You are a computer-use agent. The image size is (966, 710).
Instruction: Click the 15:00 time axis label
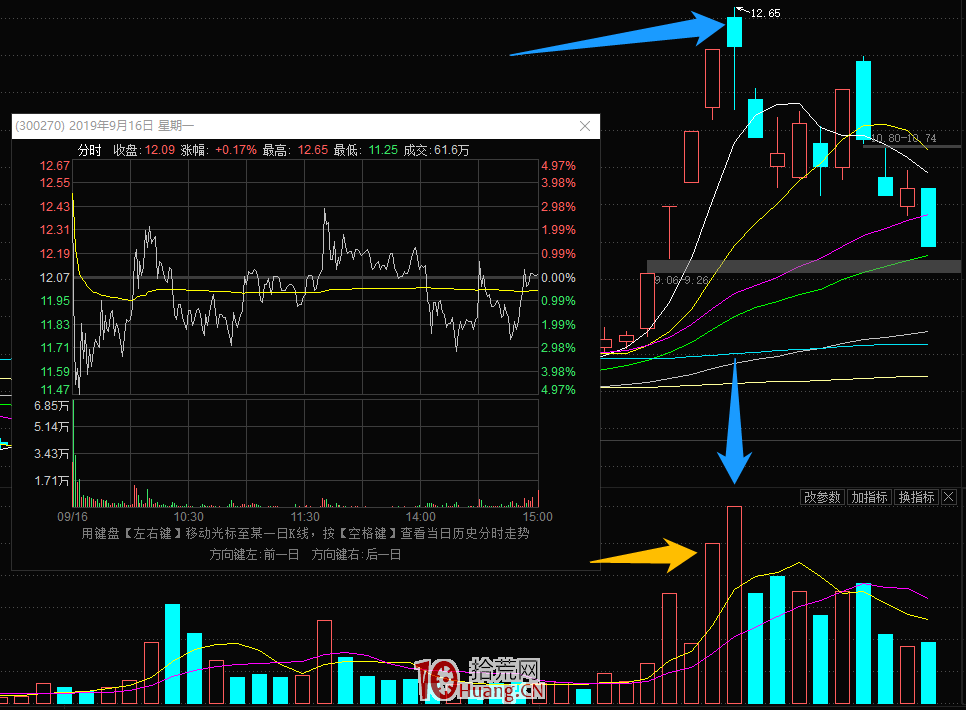[x=537, y=516]
